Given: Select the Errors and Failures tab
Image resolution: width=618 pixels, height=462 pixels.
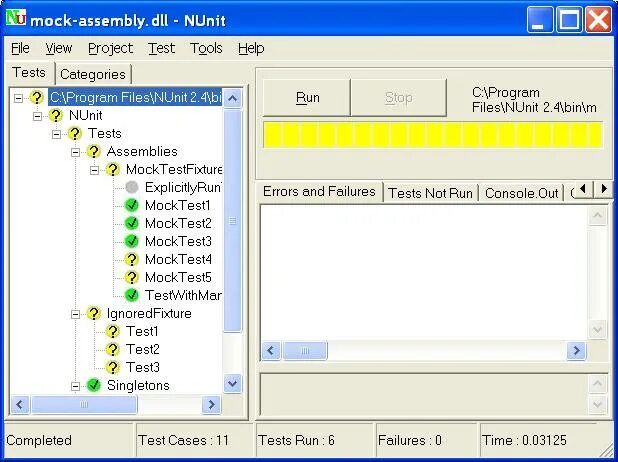Looking at the screenshot, I should [x=319, y=192].
